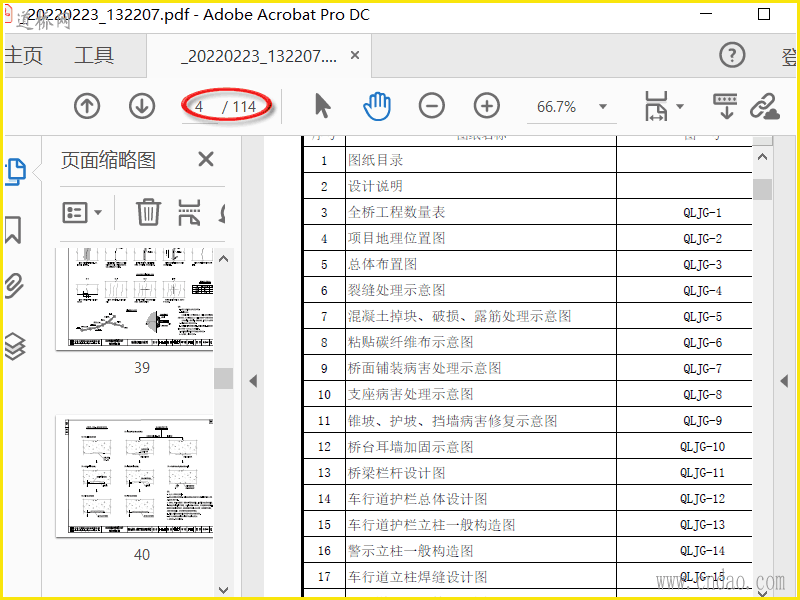Click the 车行道护栏总体设计图 entry
Viewport: 800px width, 600px height.
point(417,499)
